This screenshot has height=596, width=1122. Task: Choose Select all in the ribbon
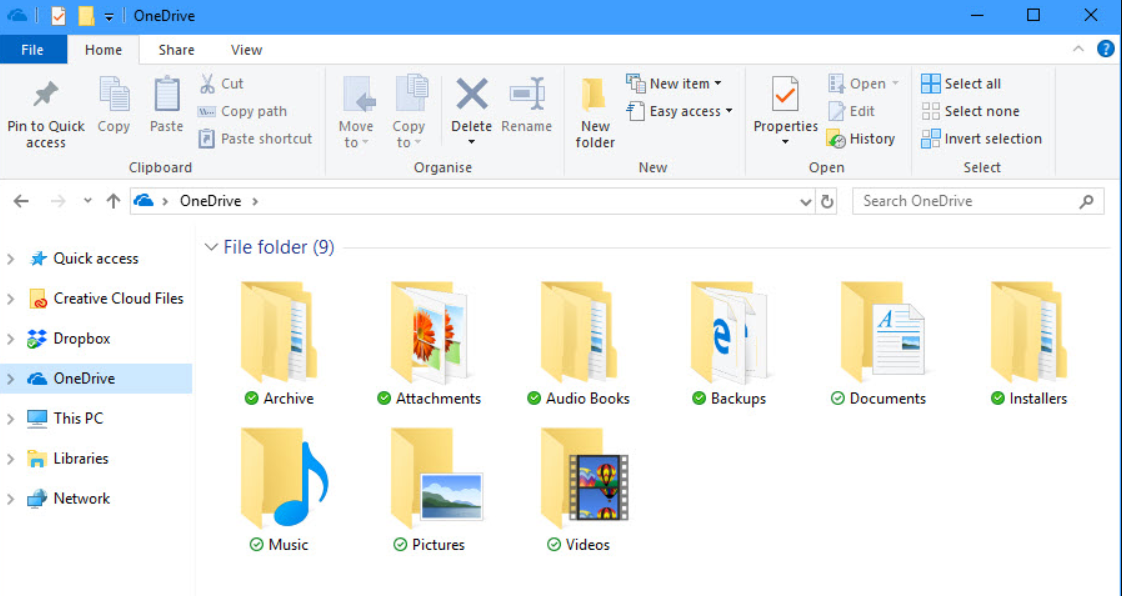(x=961, y=84)
